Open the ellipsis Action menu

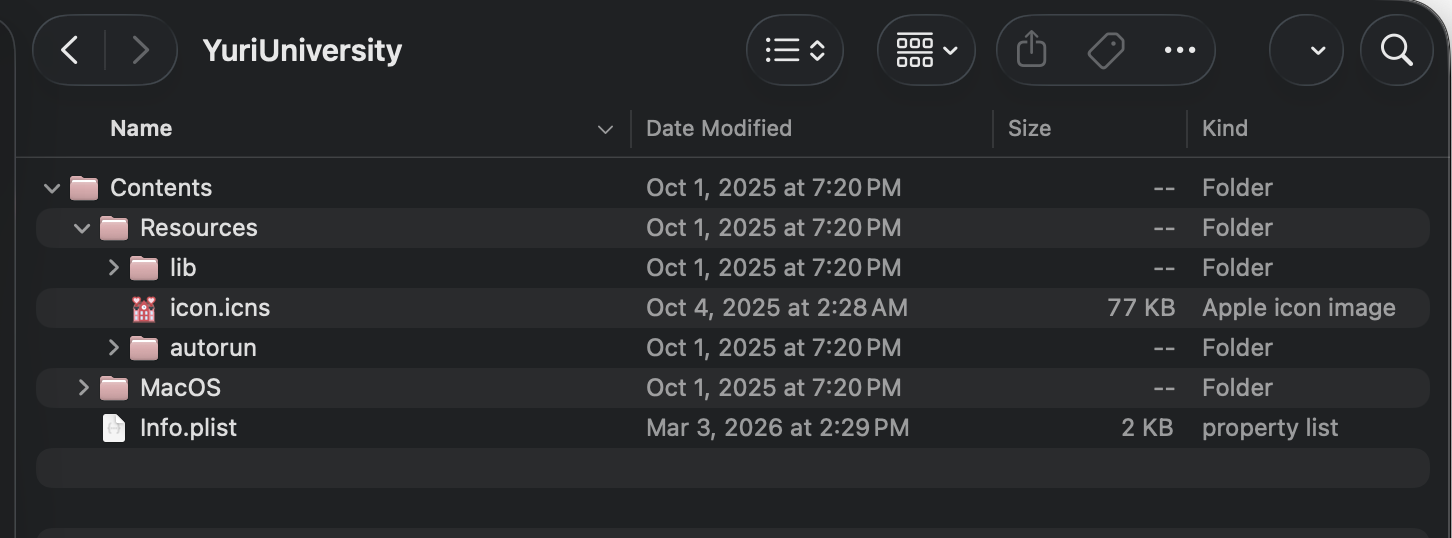(1180, 50)
